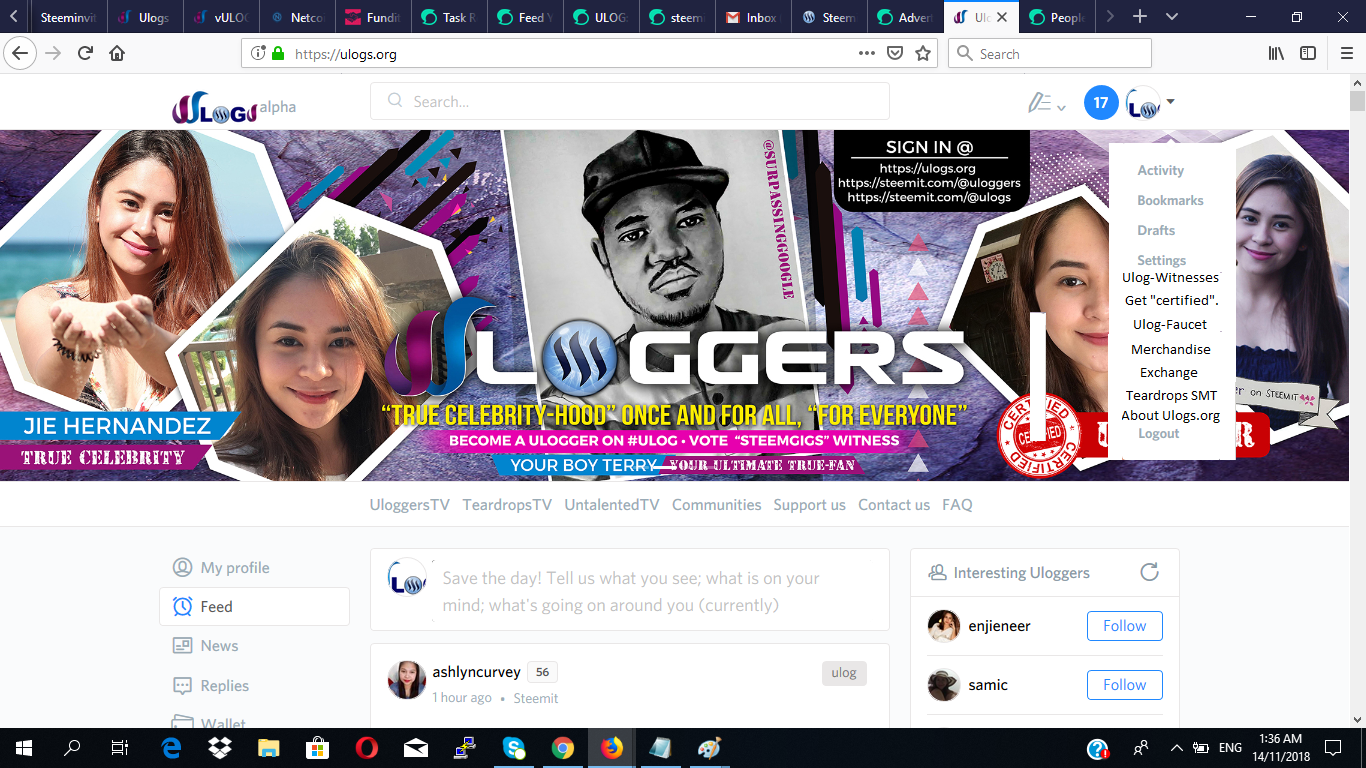Open the list all tabs dropdown

(x=1172, y=17)
